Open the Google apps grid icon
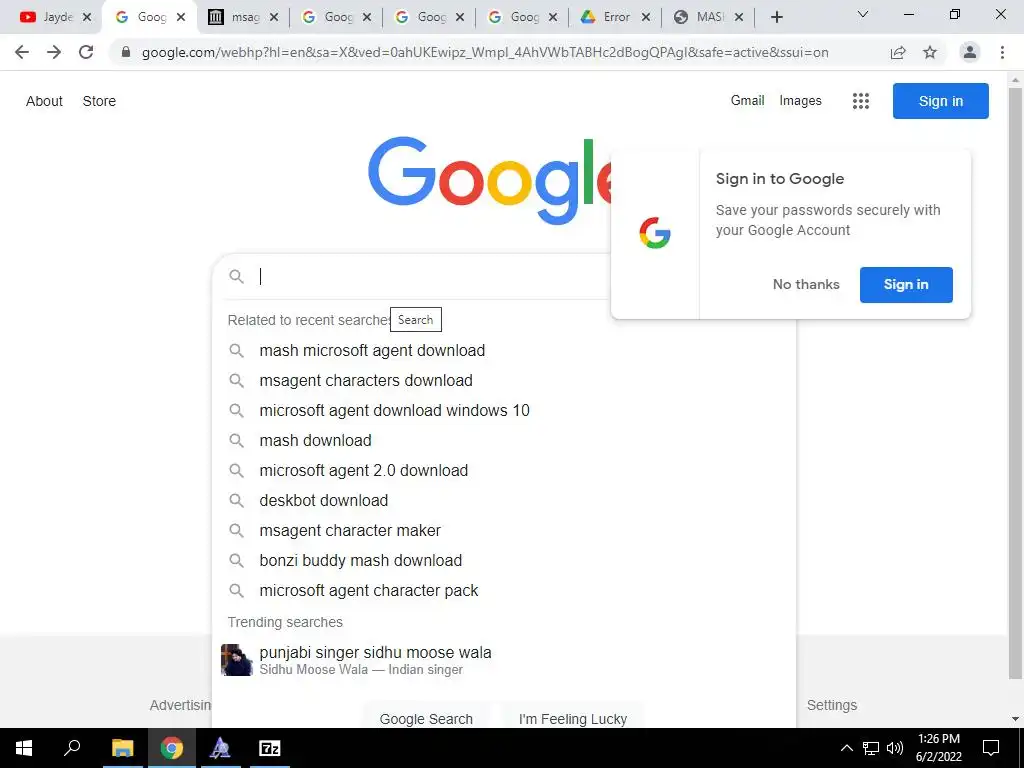Image resolution: width=1024 pixels, height=768 pixels. [x=861, y=101]
